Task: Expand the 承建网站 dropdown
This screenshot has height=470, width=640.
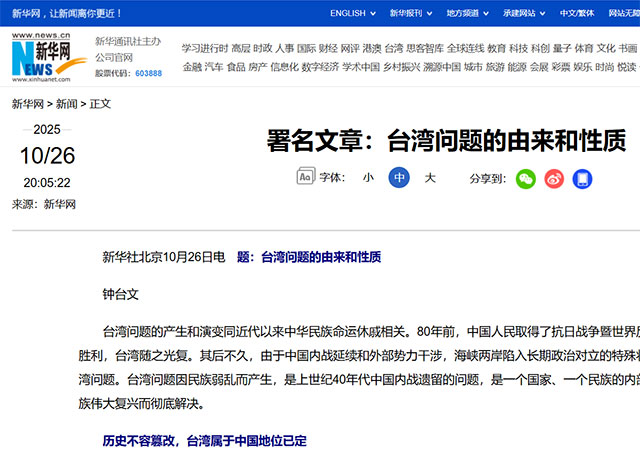Action: coord(524,14)
